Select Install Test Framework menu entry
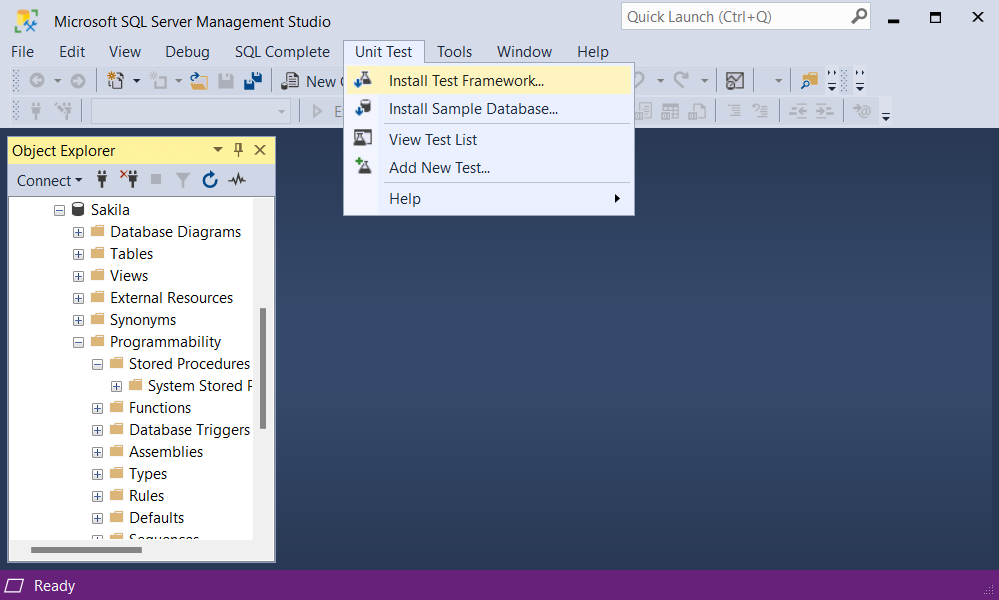The width and height of the screenshot is (999, 600). point(489,81)
